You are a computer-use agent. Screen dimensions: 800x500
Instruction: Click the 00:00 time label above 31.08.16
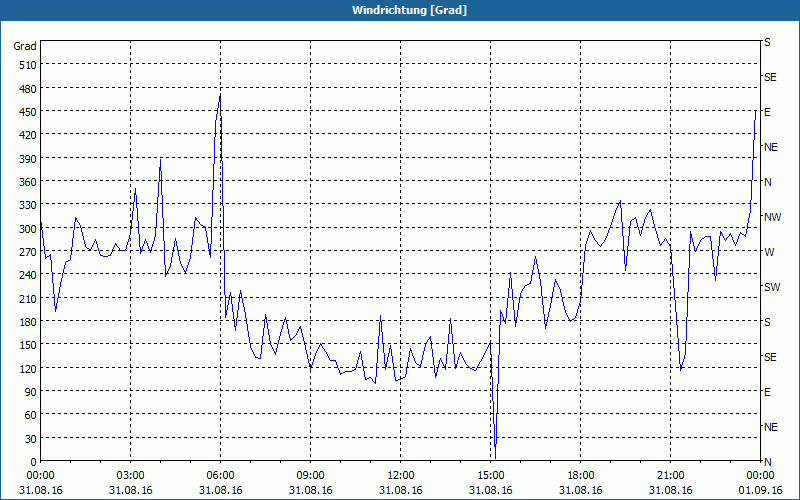pyautogui.click(x=40, y=476)
